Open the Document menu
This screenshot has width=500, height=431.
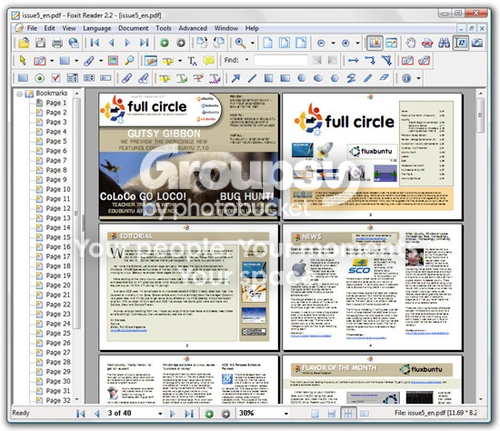pos(133,28)
